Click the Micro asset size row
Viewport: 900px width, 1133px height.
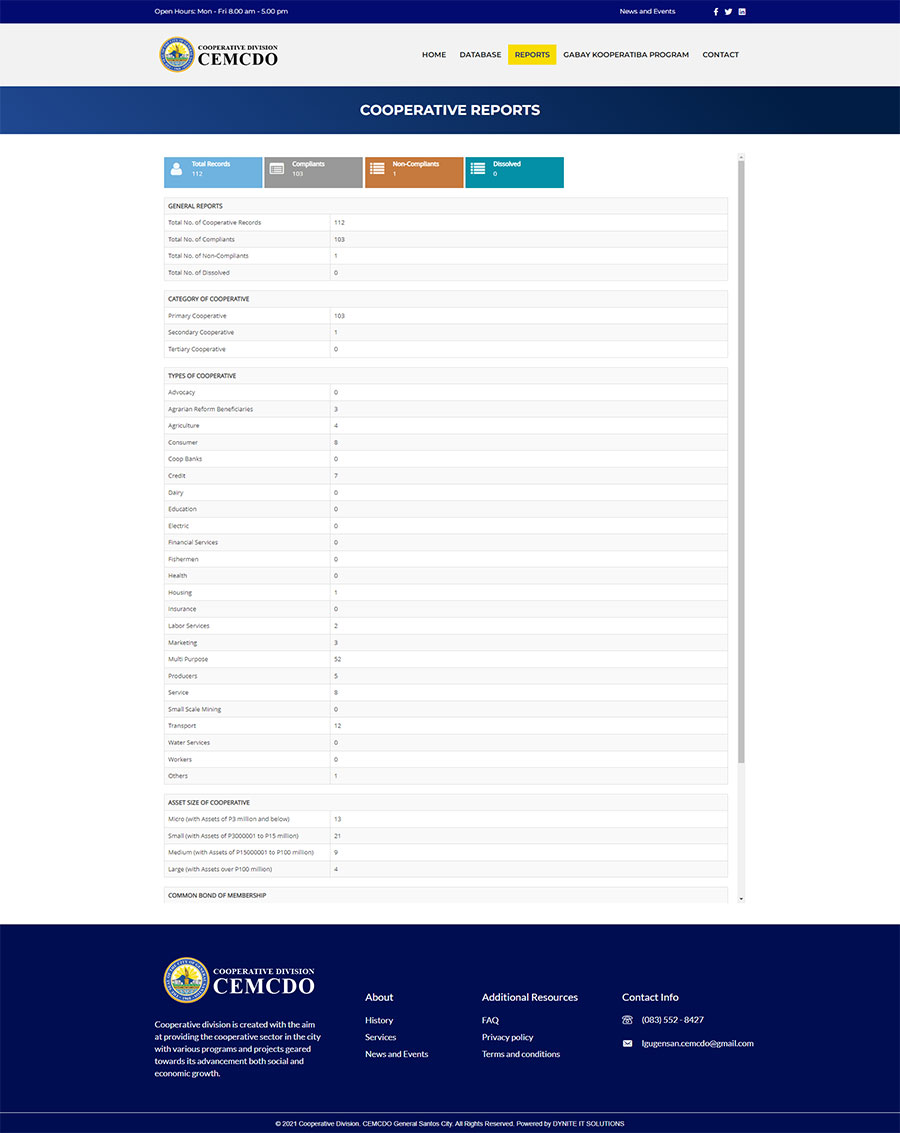(446, 819)
